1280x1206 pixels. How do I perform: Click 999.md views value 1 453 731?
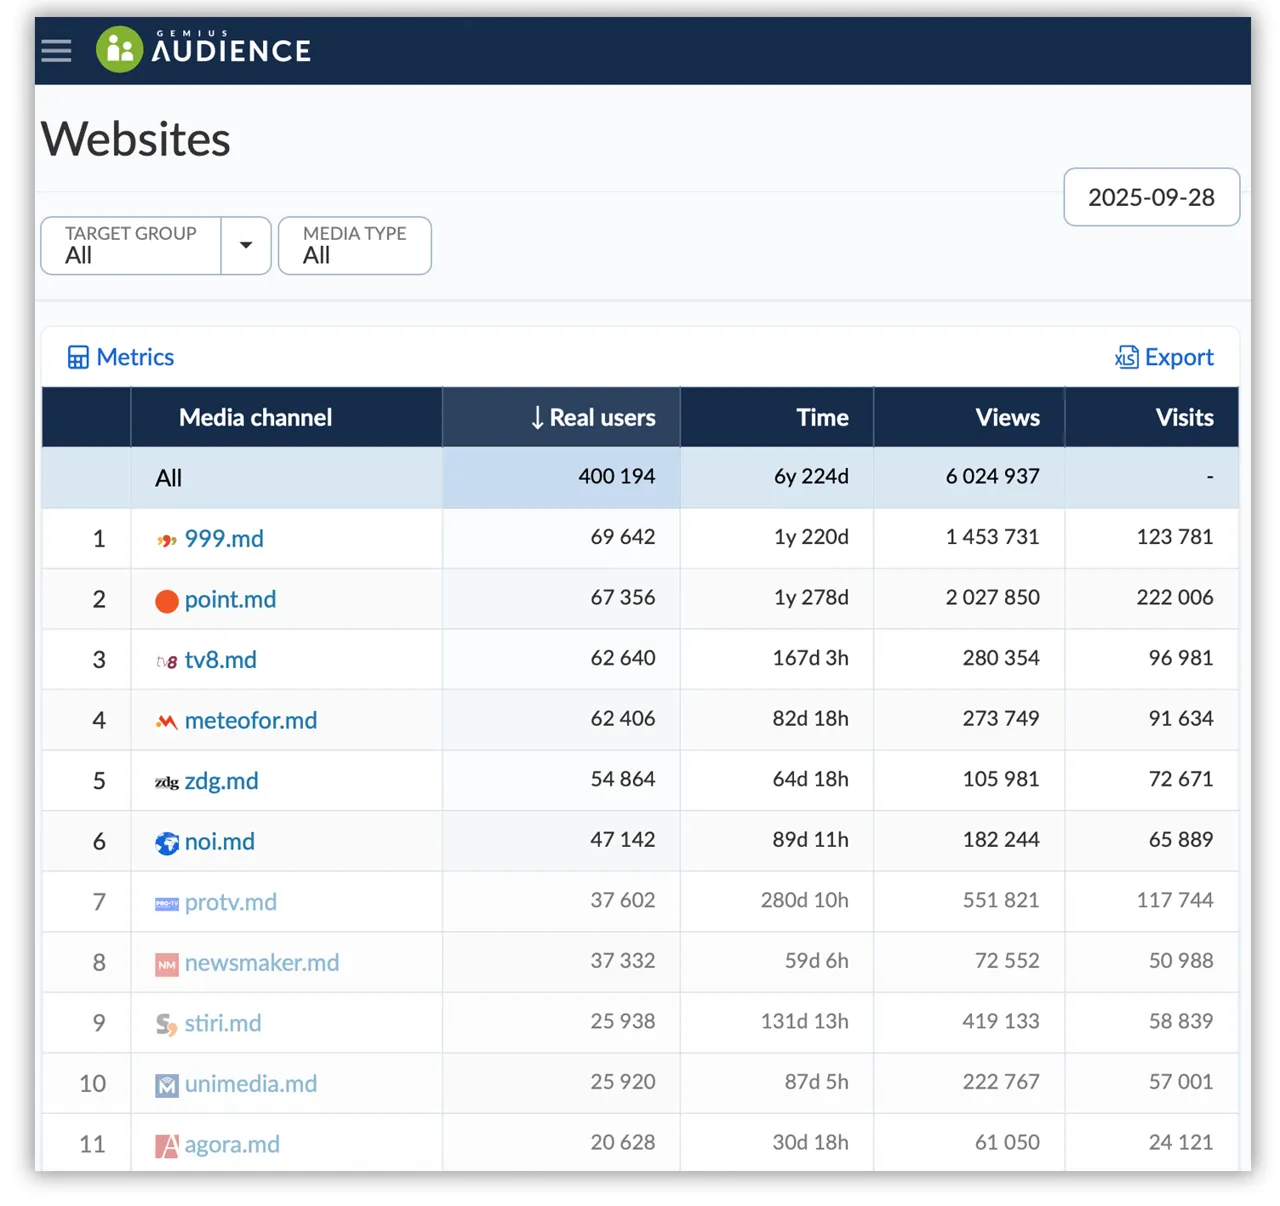click(x=993, y=537)
